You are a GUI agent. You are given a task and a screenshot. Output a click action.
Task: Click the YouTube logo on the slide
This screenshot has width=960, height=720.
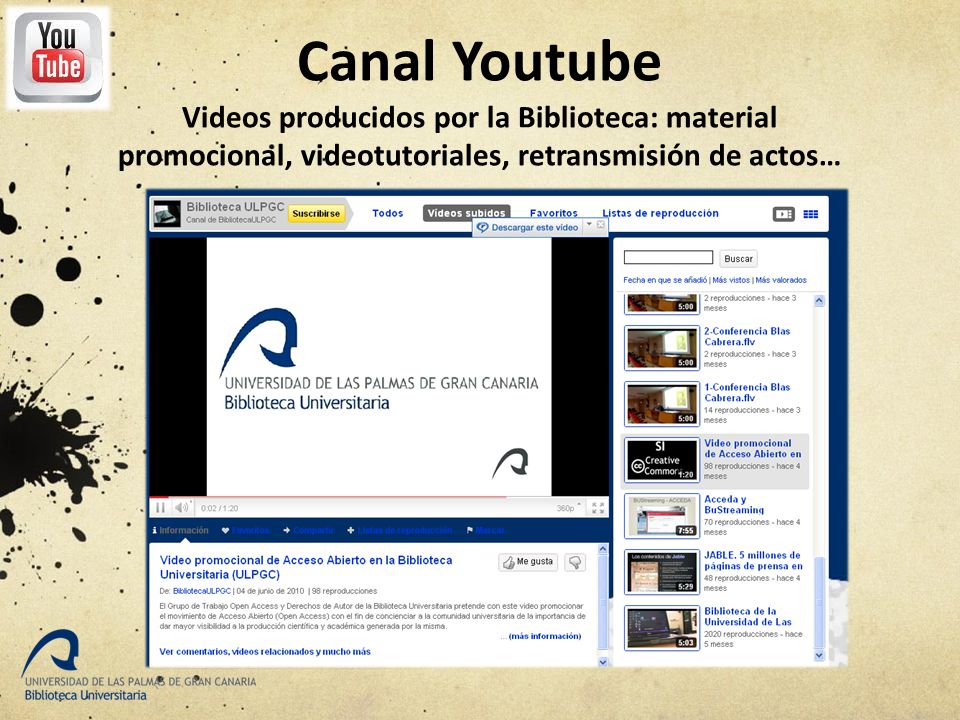58,58
